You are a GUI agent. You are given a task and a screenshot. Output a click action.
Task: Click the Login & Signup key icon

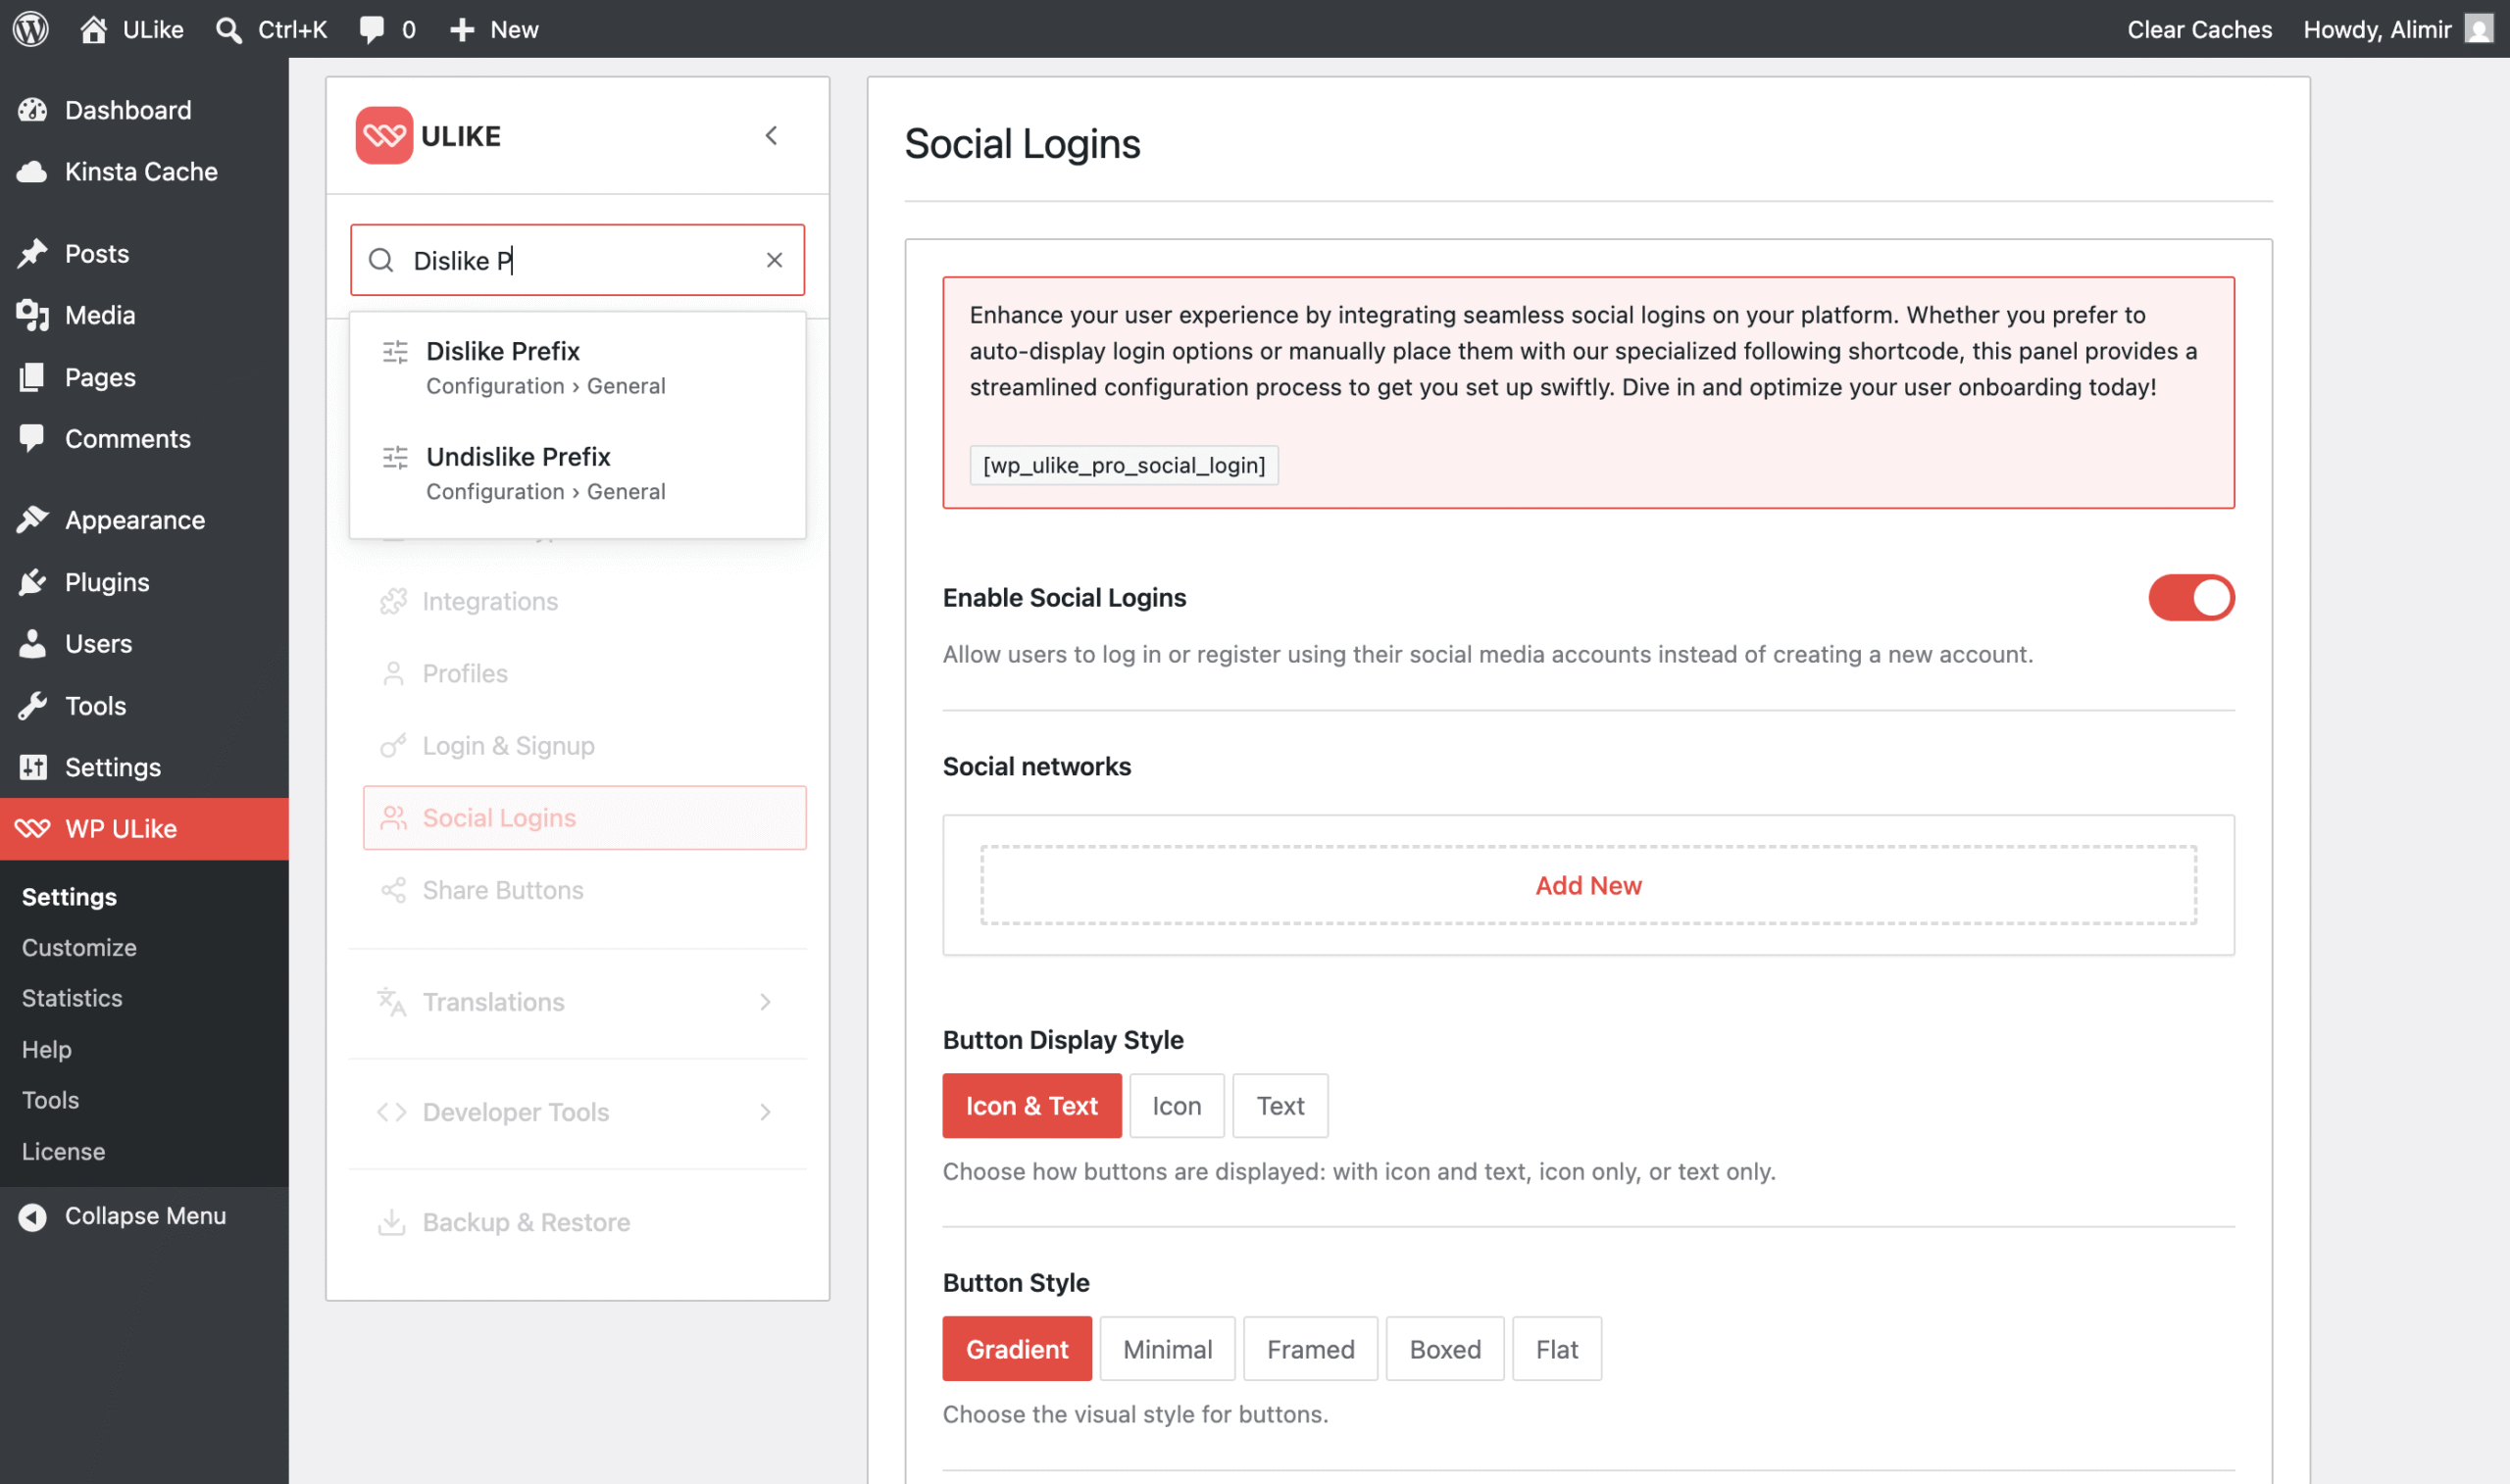pos(393,746)
